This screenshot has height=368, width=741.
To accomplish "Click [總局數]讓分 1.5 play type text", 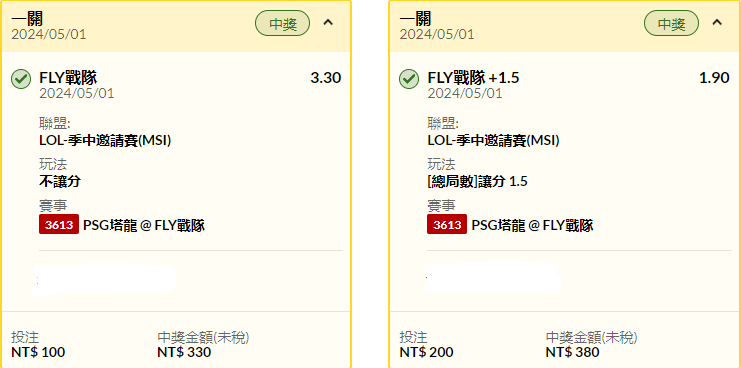I will click(478, 182).
